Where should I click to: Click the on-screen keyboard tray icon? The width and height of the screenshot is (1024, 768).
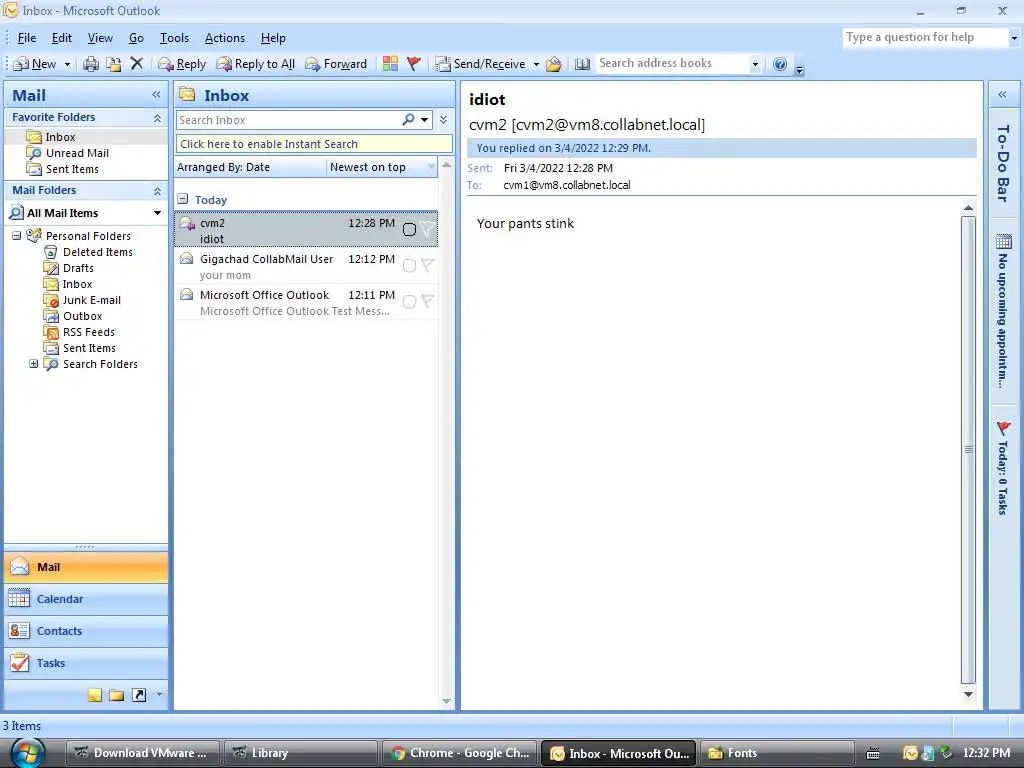tap(873, 754)
